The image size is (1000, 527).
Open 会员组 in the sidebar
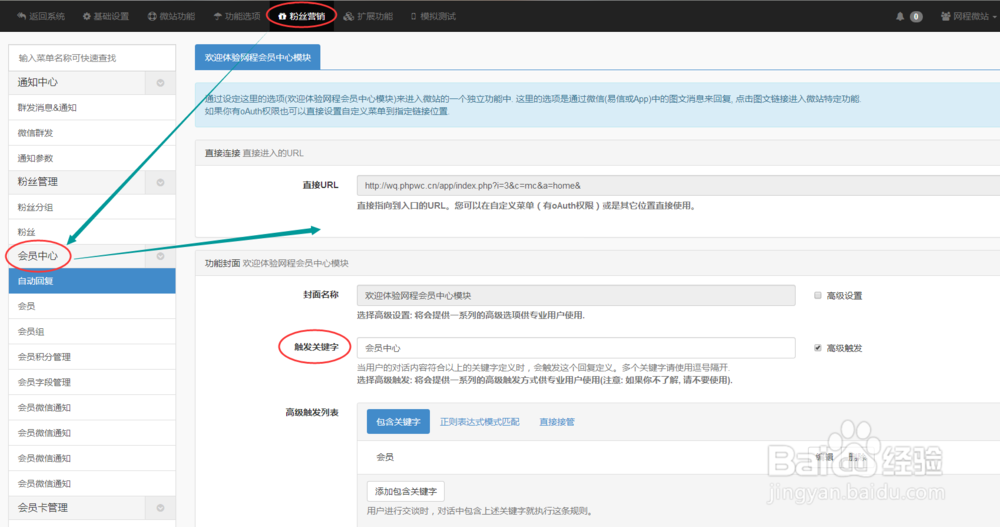[x=92, y=332]
